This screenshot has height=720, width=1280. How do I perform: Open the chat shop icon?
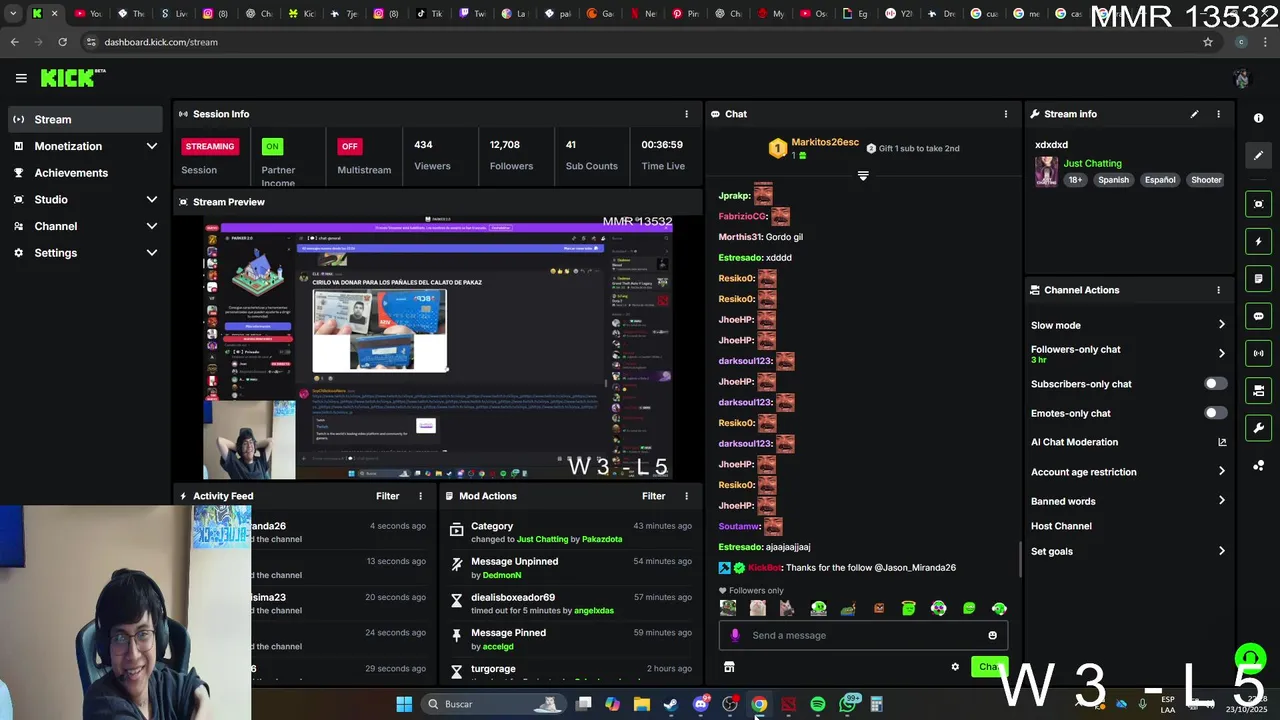click(729, 667)
